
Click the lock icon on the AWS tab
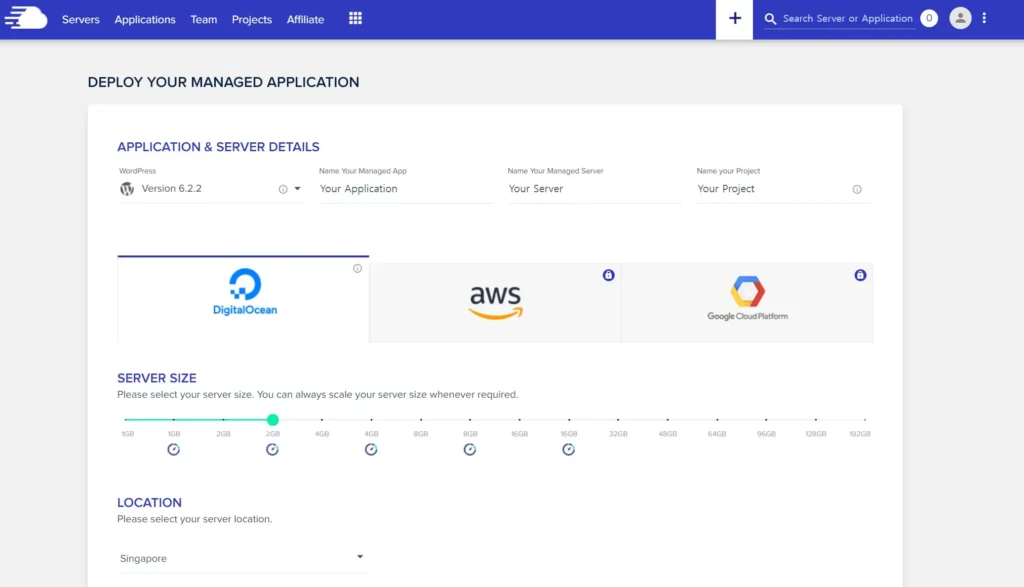609,275
